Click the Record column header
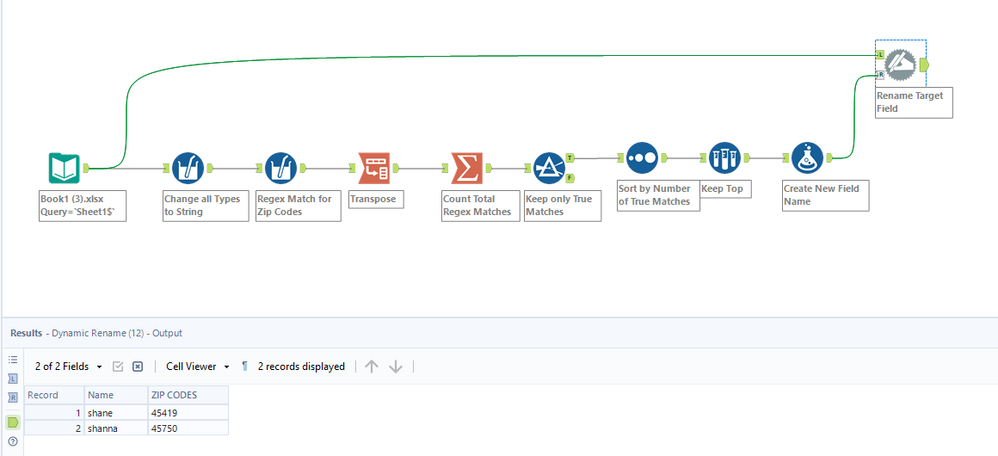Image resolution: width=998 pixels, height=456 pixels. pos(54,395)
